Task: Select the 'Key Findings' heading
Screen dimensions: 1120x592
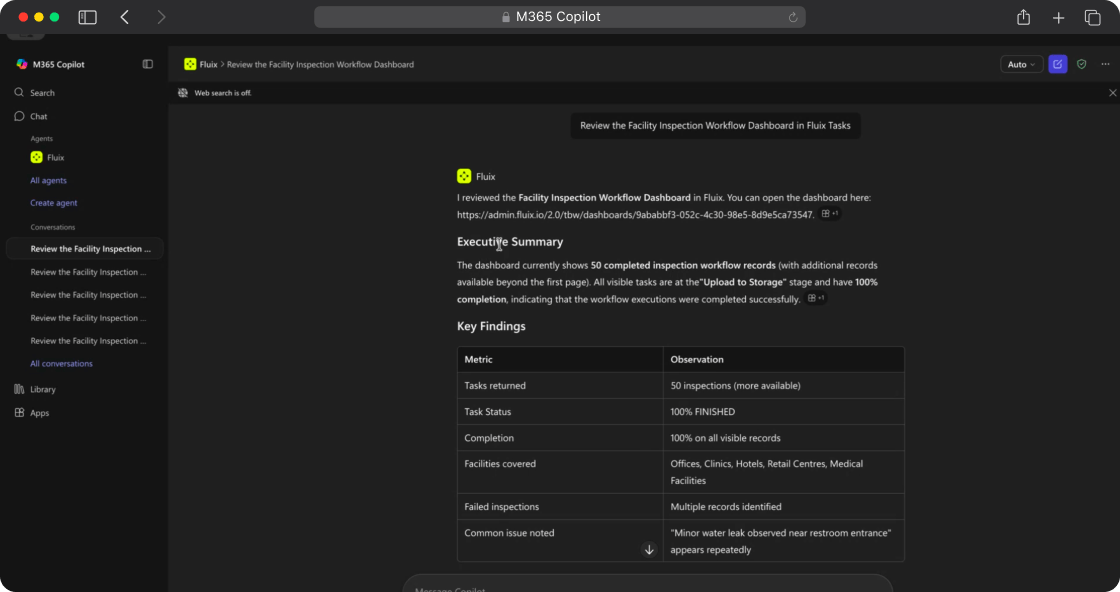Action: click(x=491, y=326)
